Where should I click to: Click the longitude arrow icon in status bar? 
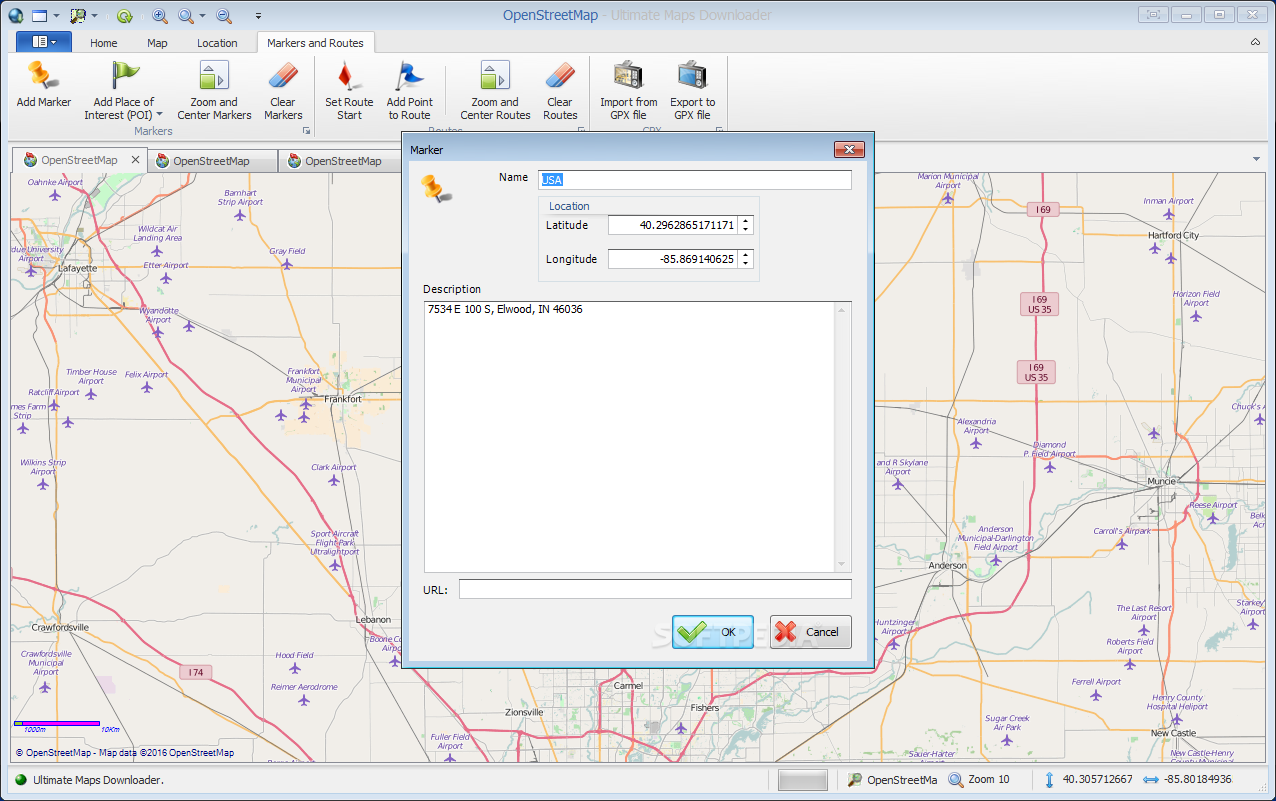click(1150, 780)
